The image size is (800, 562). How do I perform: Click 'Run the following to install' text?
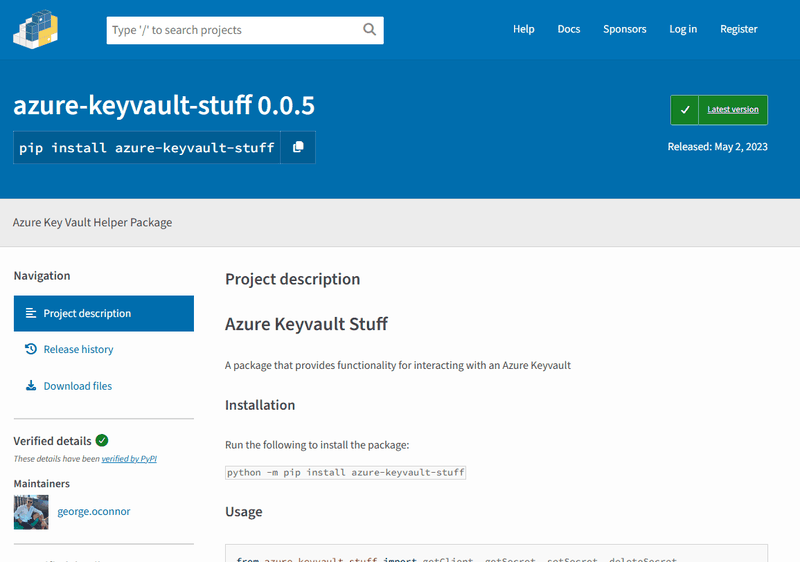coord(317,445)
